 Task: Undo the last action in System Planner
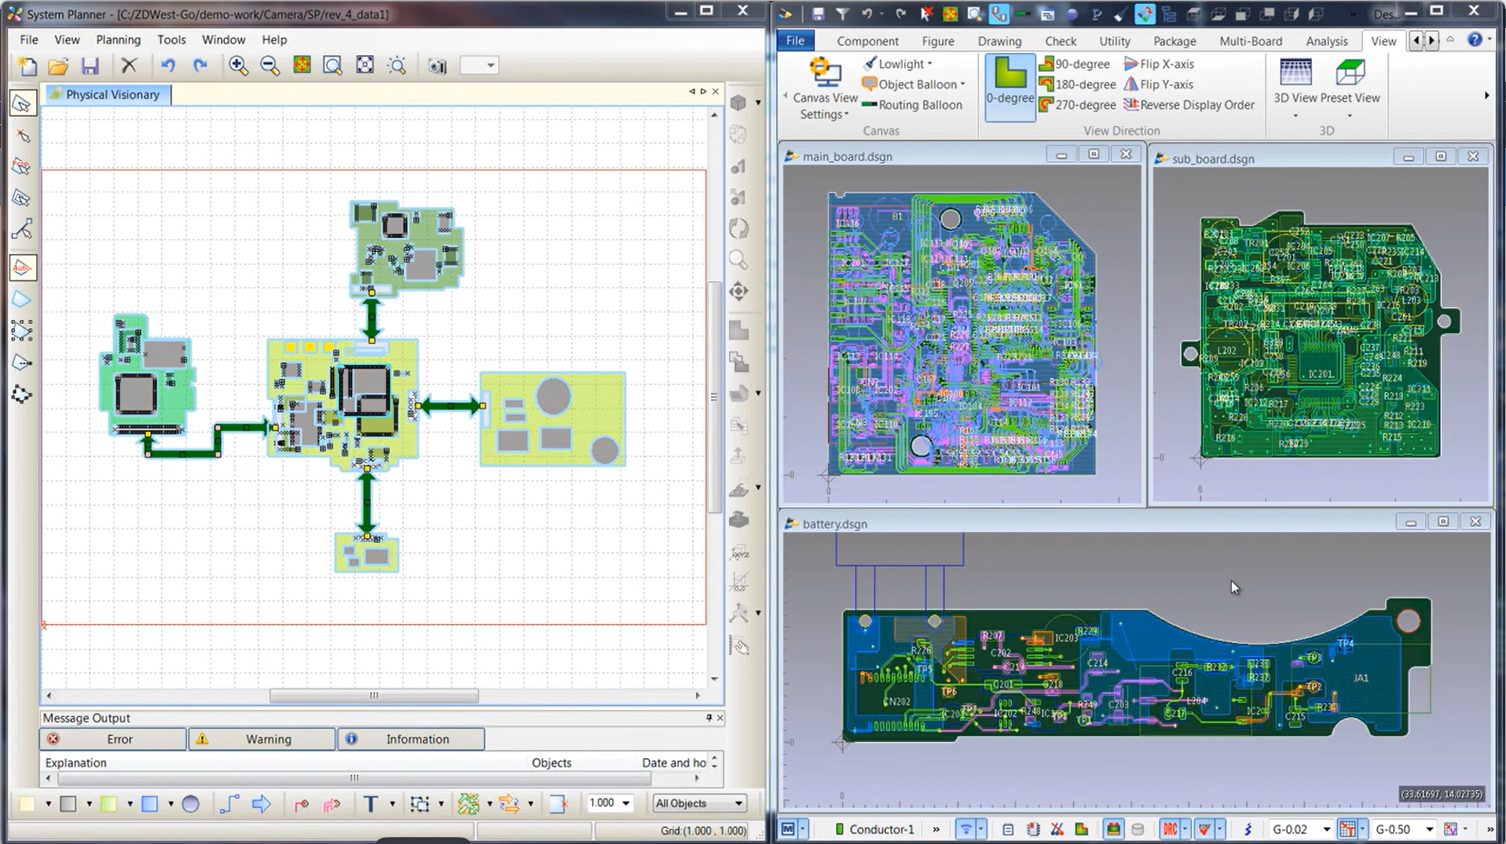pos(168,66)
